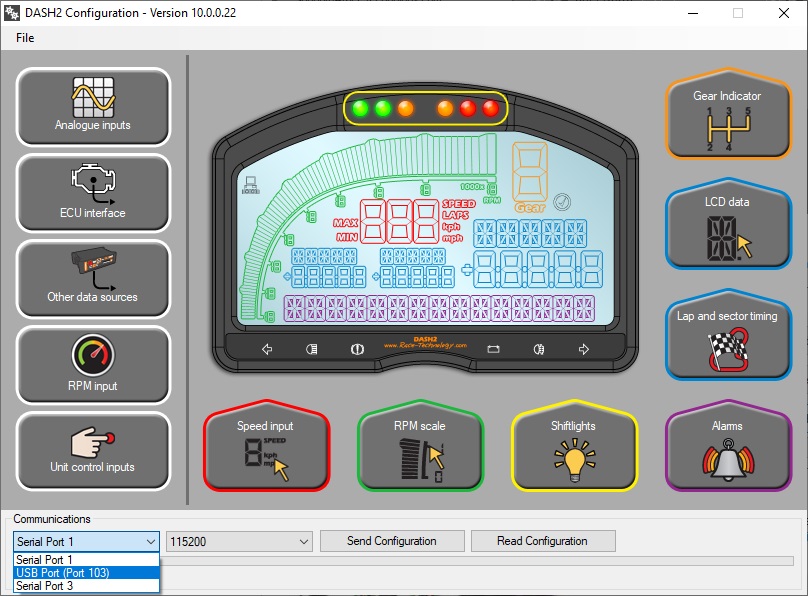Screen dimensions: 808x596
Task: Open the Speed input configuration
Action: (266, 450)
